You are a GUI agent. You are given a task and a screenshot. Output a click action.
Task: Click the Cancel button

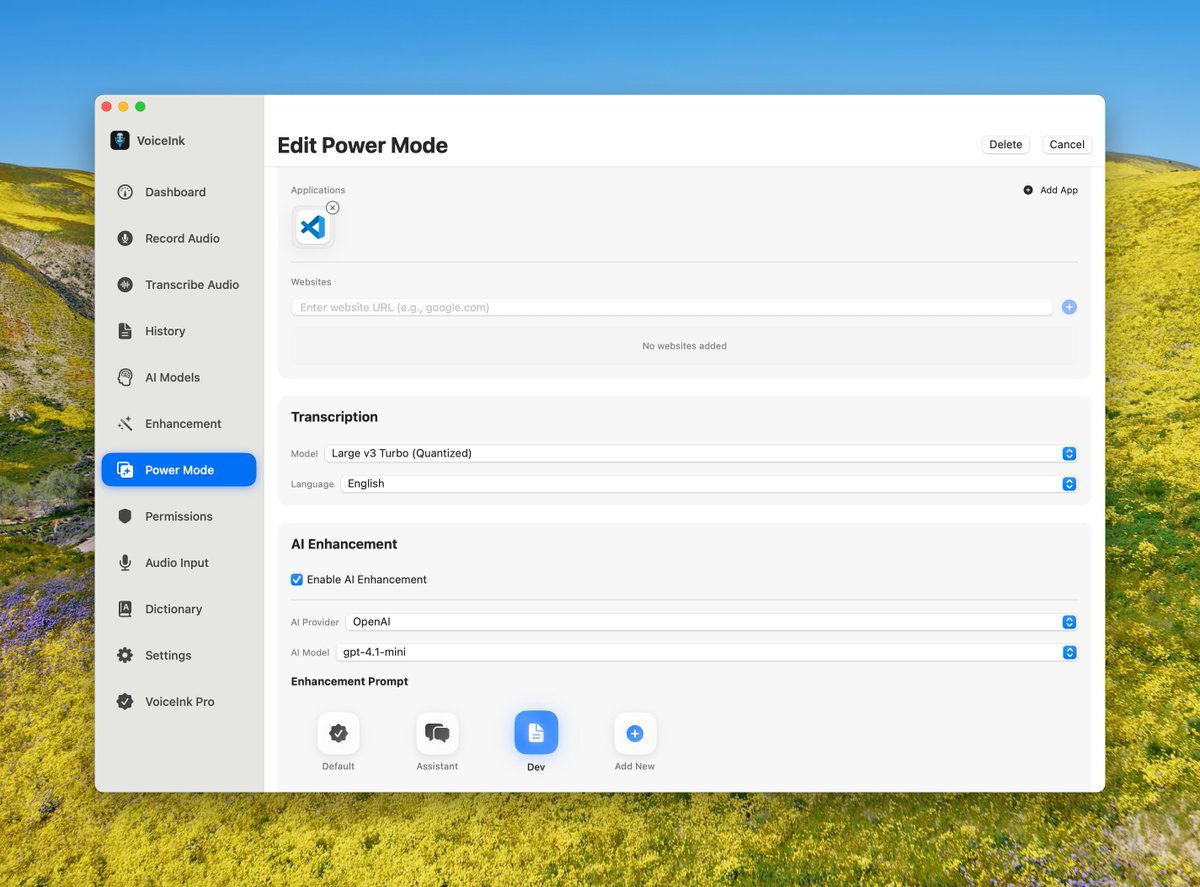pos(1067,145)
